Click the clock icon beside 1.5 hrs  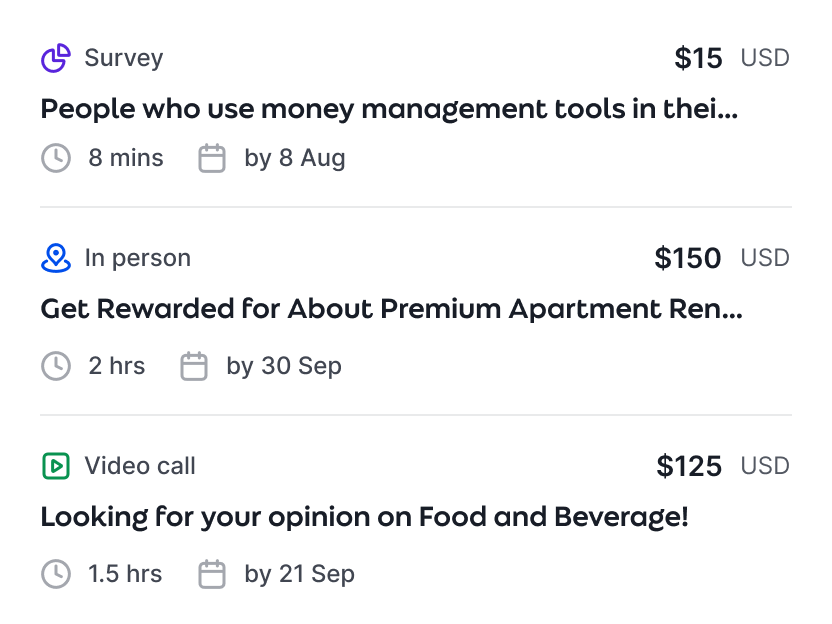(x=56, y=574)
